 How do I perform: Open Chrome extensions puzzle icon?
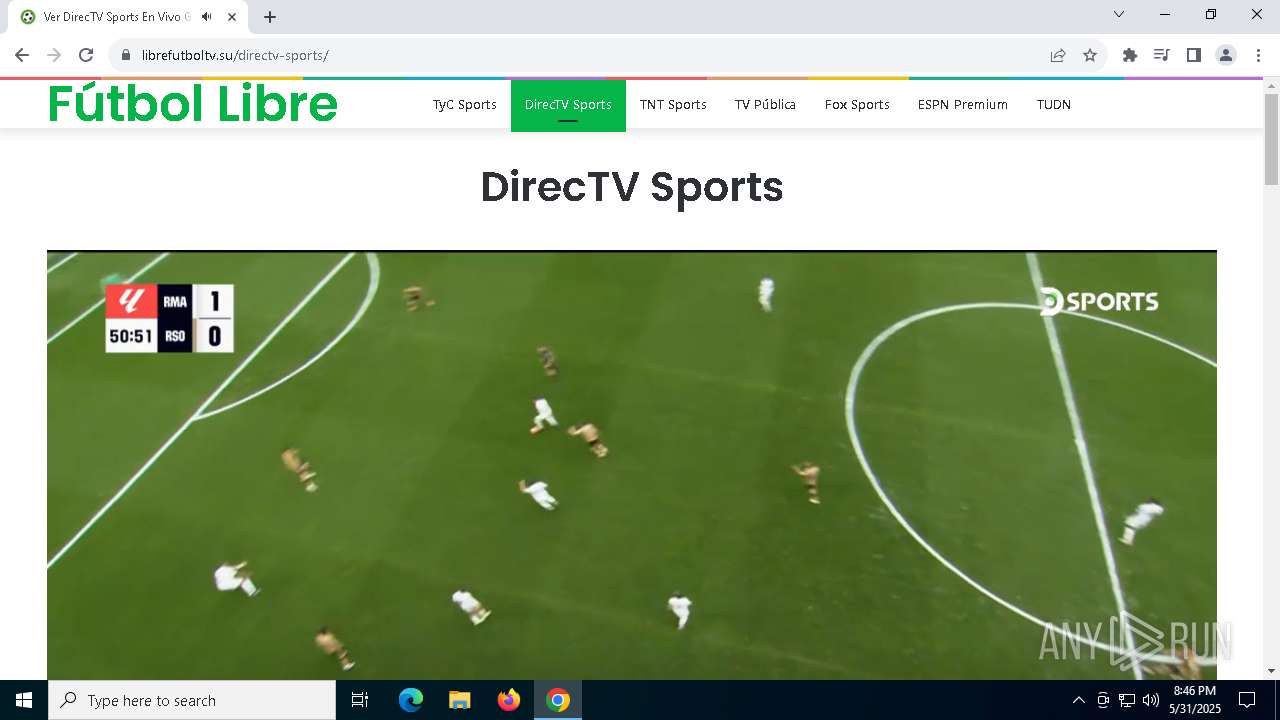coord(1130,55)
